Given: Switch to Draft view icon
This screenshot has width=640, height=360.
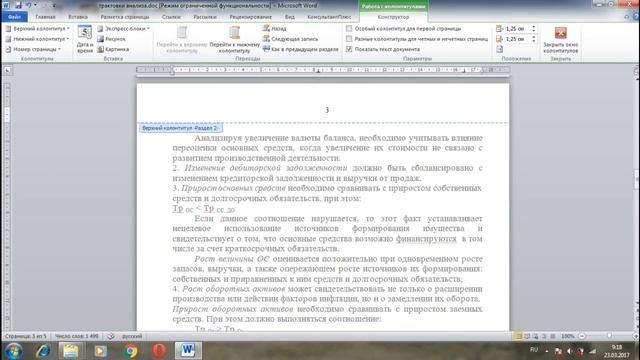Looking at the screenshot, I should point(553,336).
